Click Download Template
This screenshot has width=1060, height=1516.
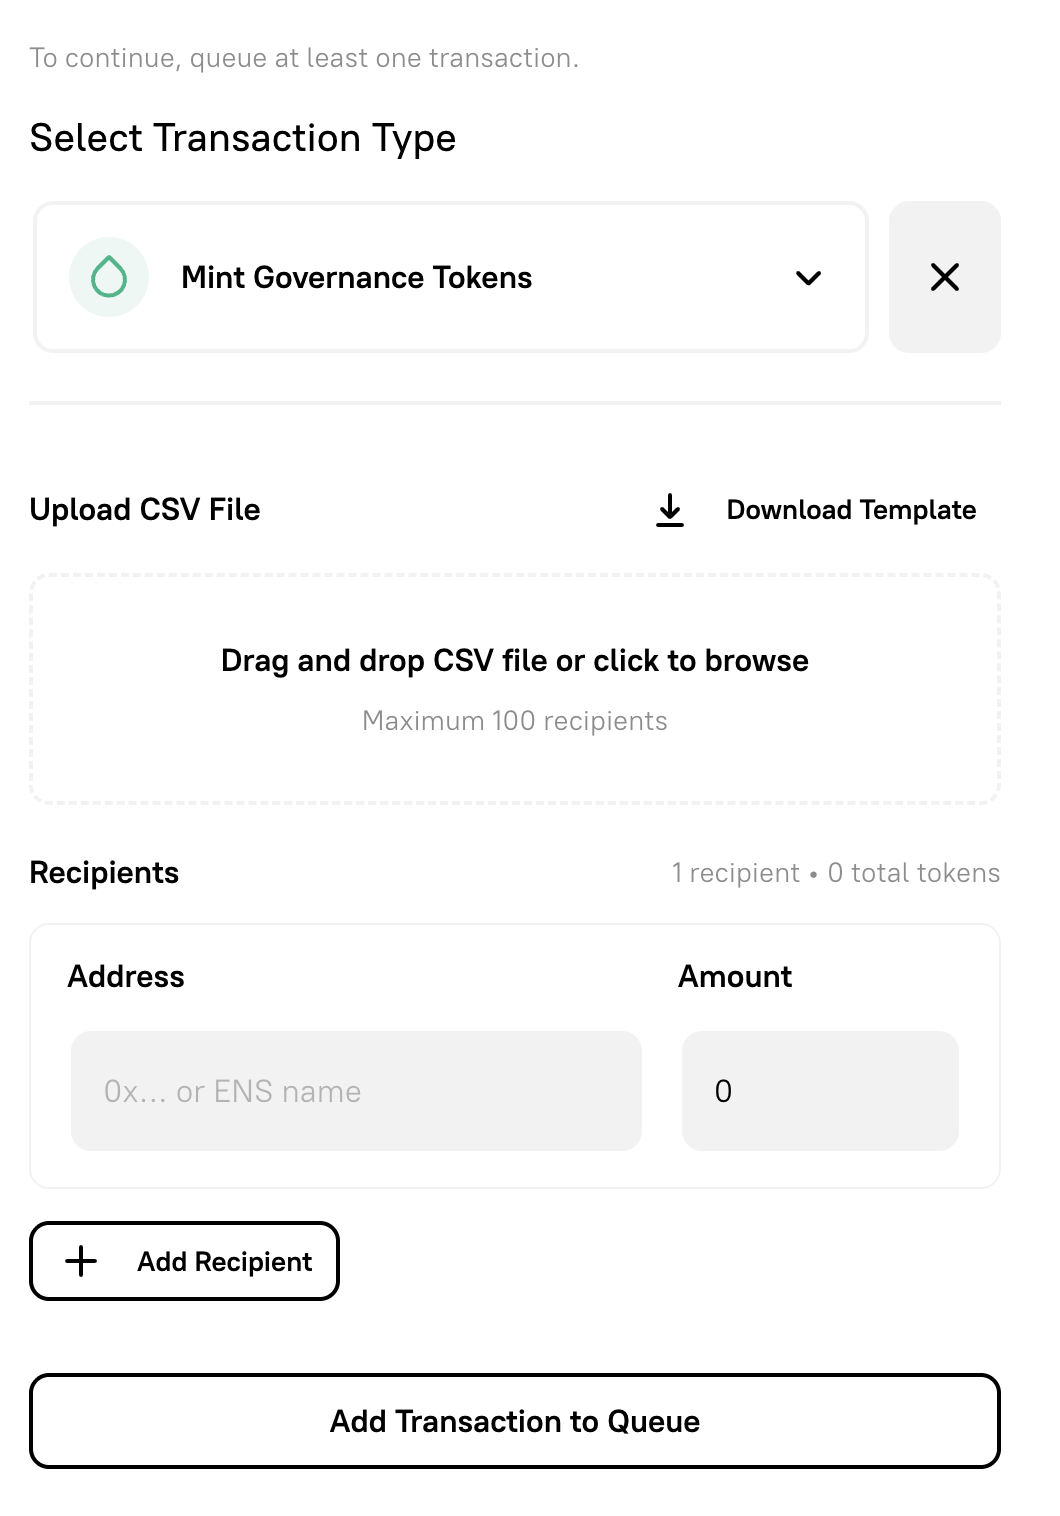(x=851, y=510)
